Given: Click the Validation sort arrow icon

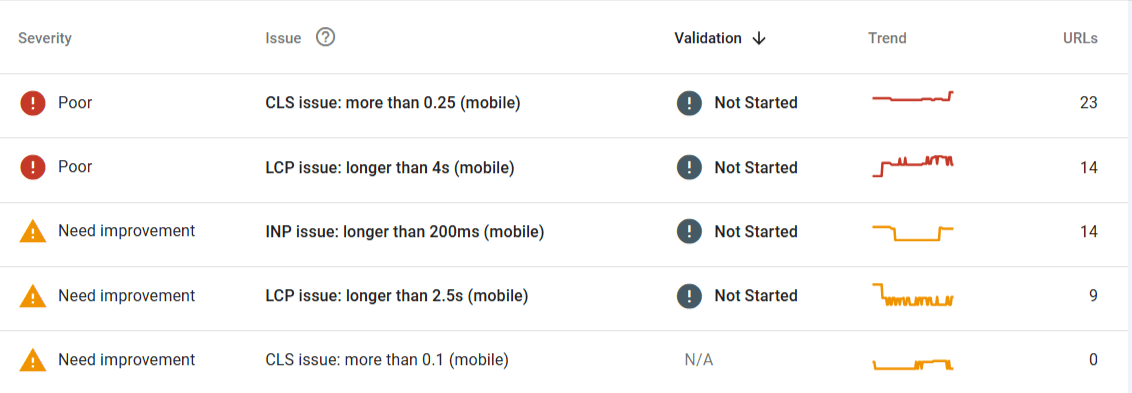Looking at the screenshot, I should click(758, 39).
